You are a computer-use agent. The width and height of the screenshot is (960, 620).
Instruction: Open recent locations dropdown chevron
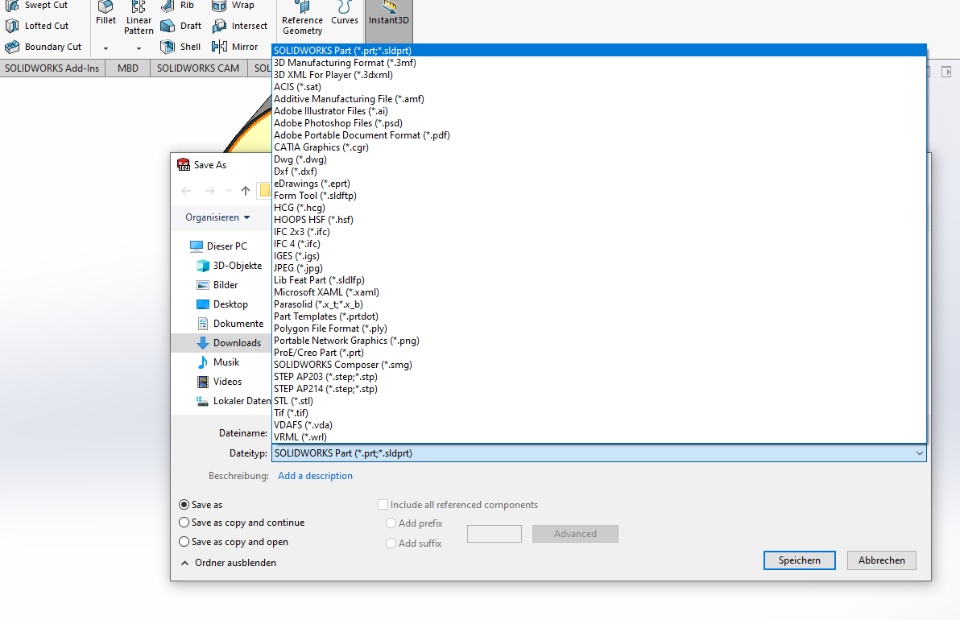coord(229,191)
